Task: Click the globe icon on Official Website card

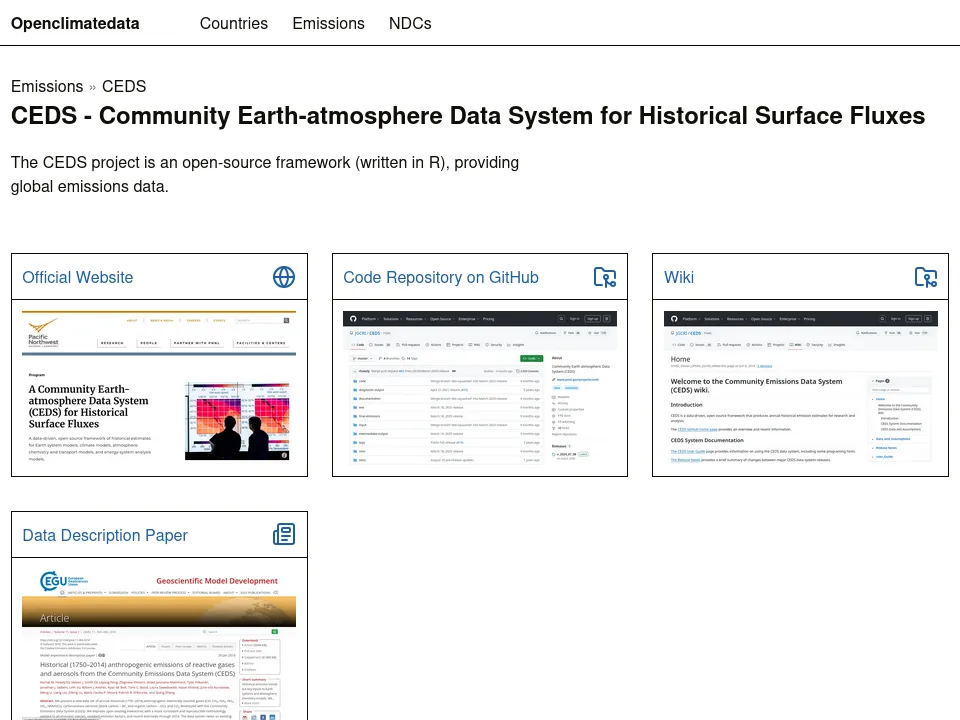Action: click(283, 277)
